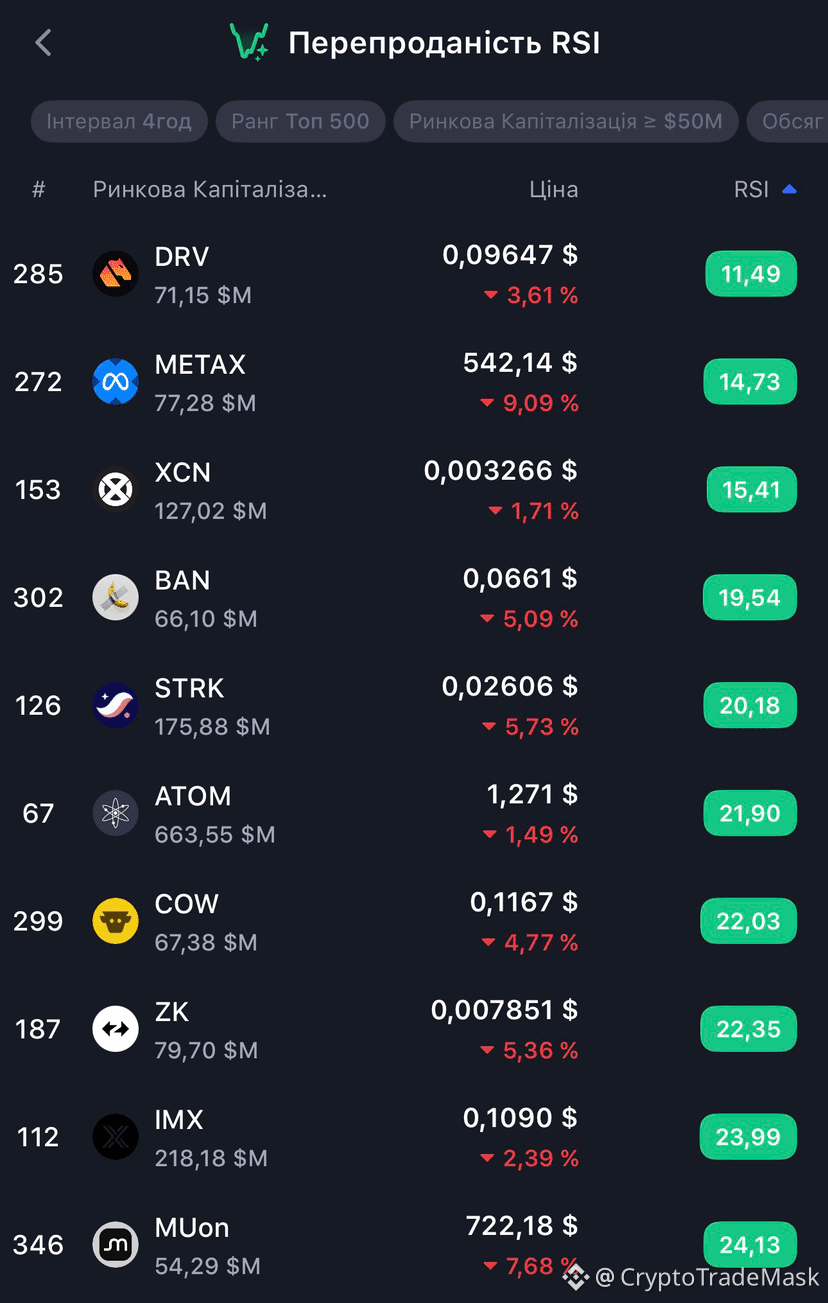The width and height of the screenshot is (828, 1303).
Task: Open the DRV coin logo icon
Action: click(116, 274)
